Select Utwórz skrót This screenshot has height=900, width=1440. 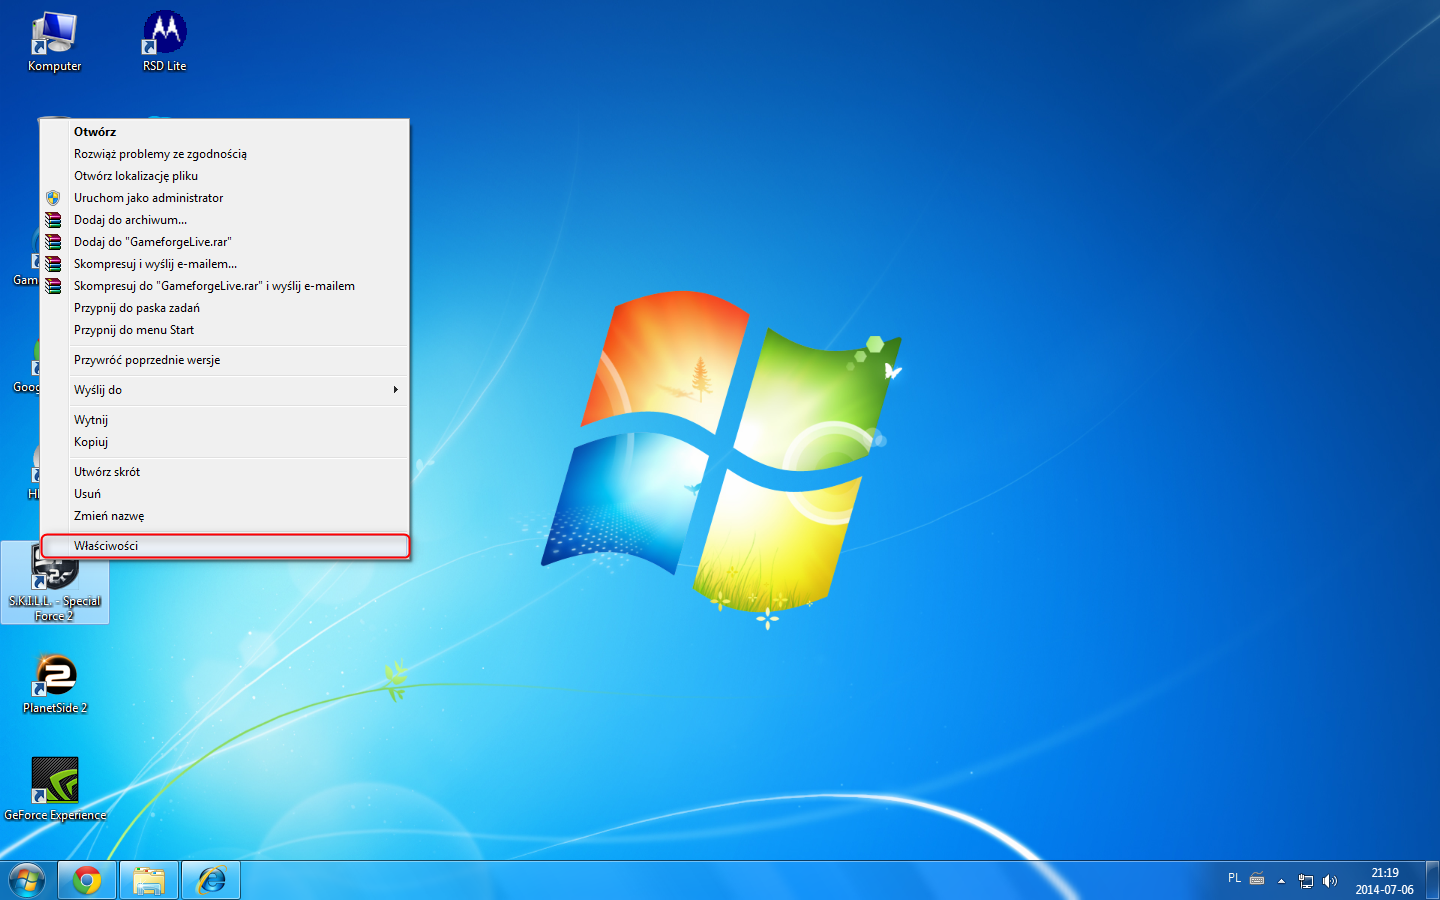(225, 472)
